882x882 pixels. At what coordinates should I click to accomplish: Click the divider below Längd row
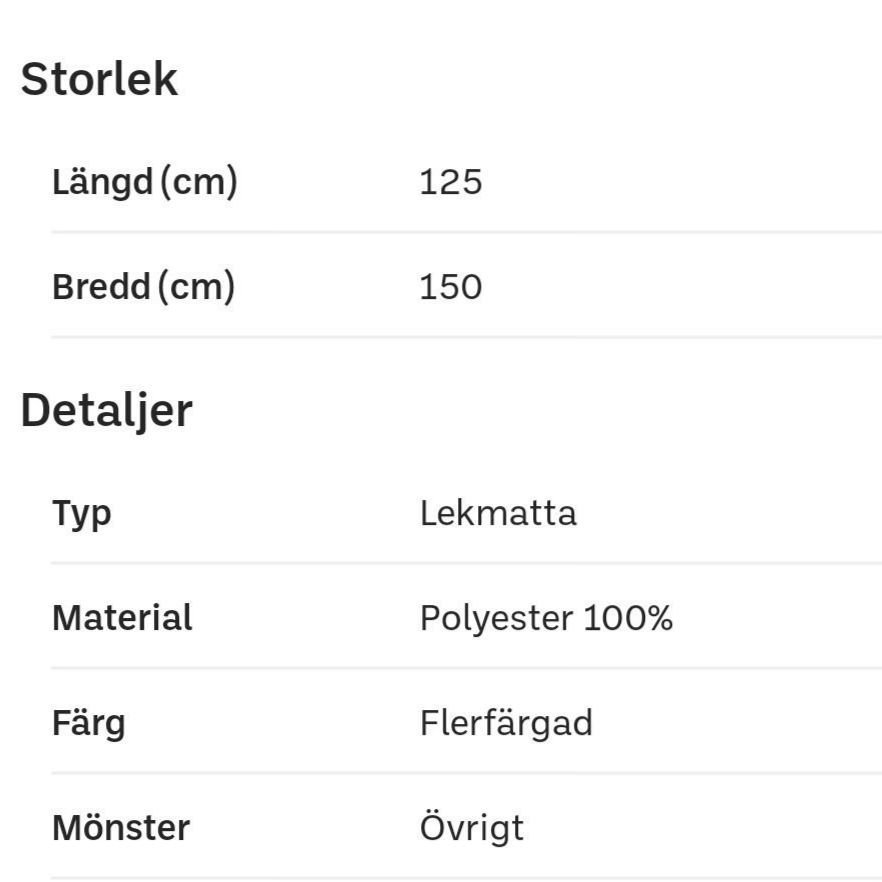466,232
